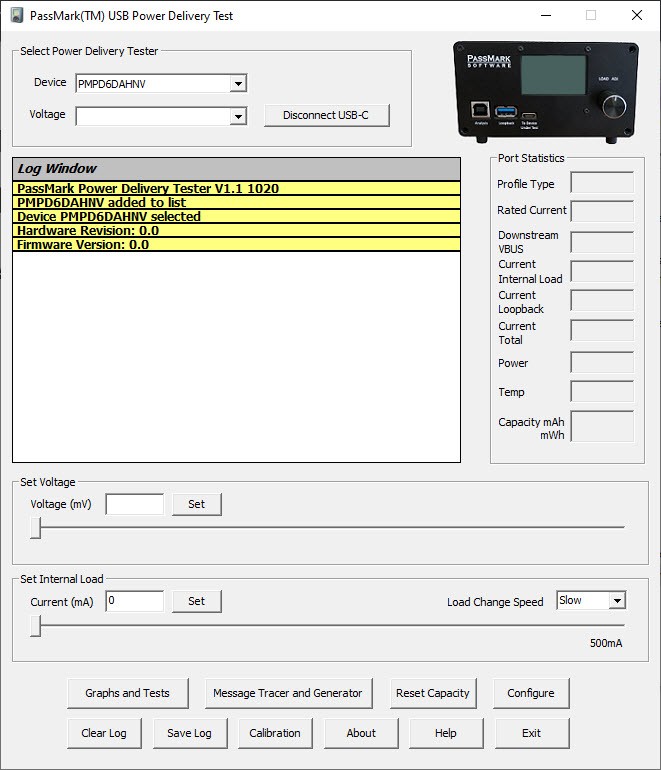Click the Log Window header
661x770 pixels.
pyautogui.click(x=237, y=169)
